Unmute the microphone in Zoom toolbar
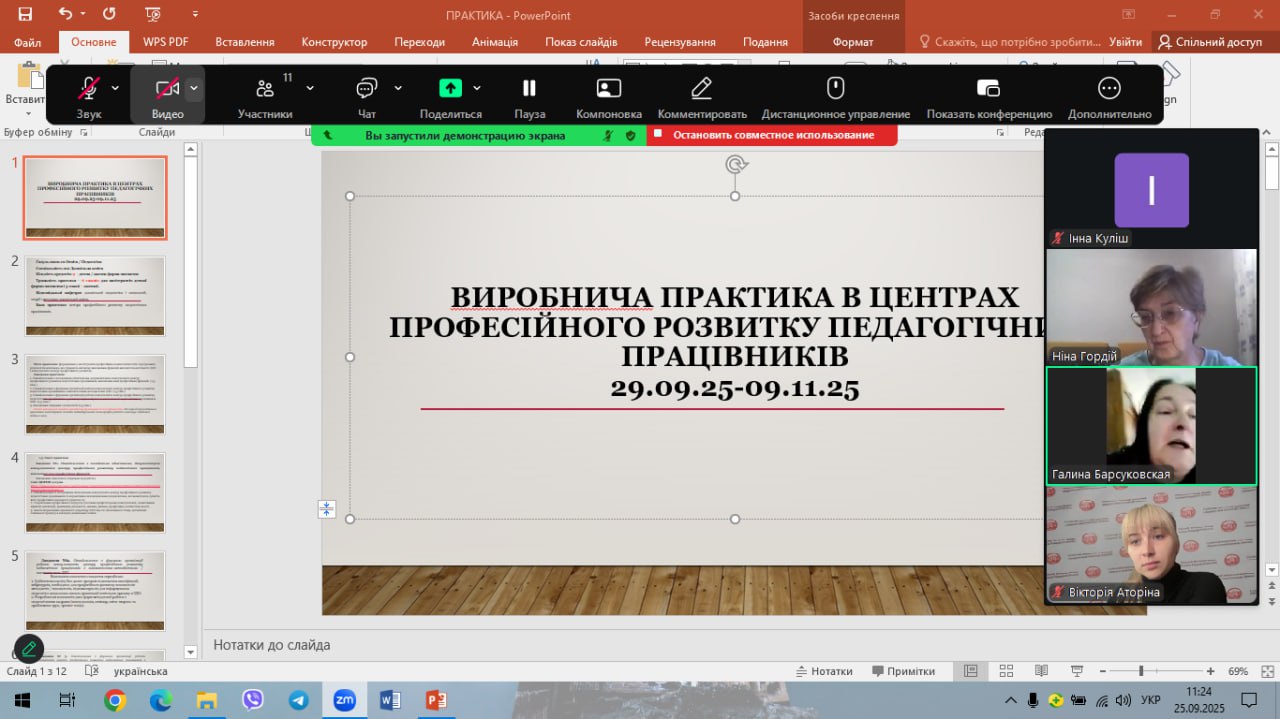The height and width of the screenshot is (719, 1280). click(x=88, y=89)
